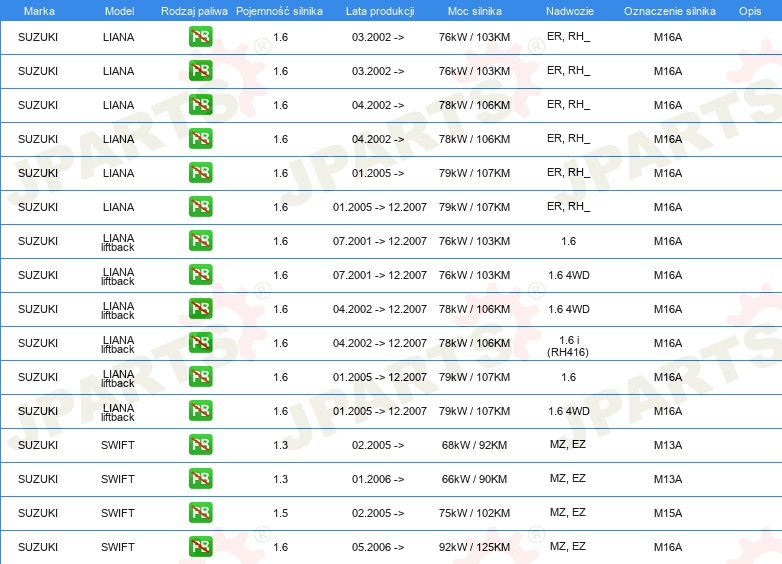Select '04.2002 -> 12.2007' in the RH416 row
782x564 pixels.
pos(380,343)
